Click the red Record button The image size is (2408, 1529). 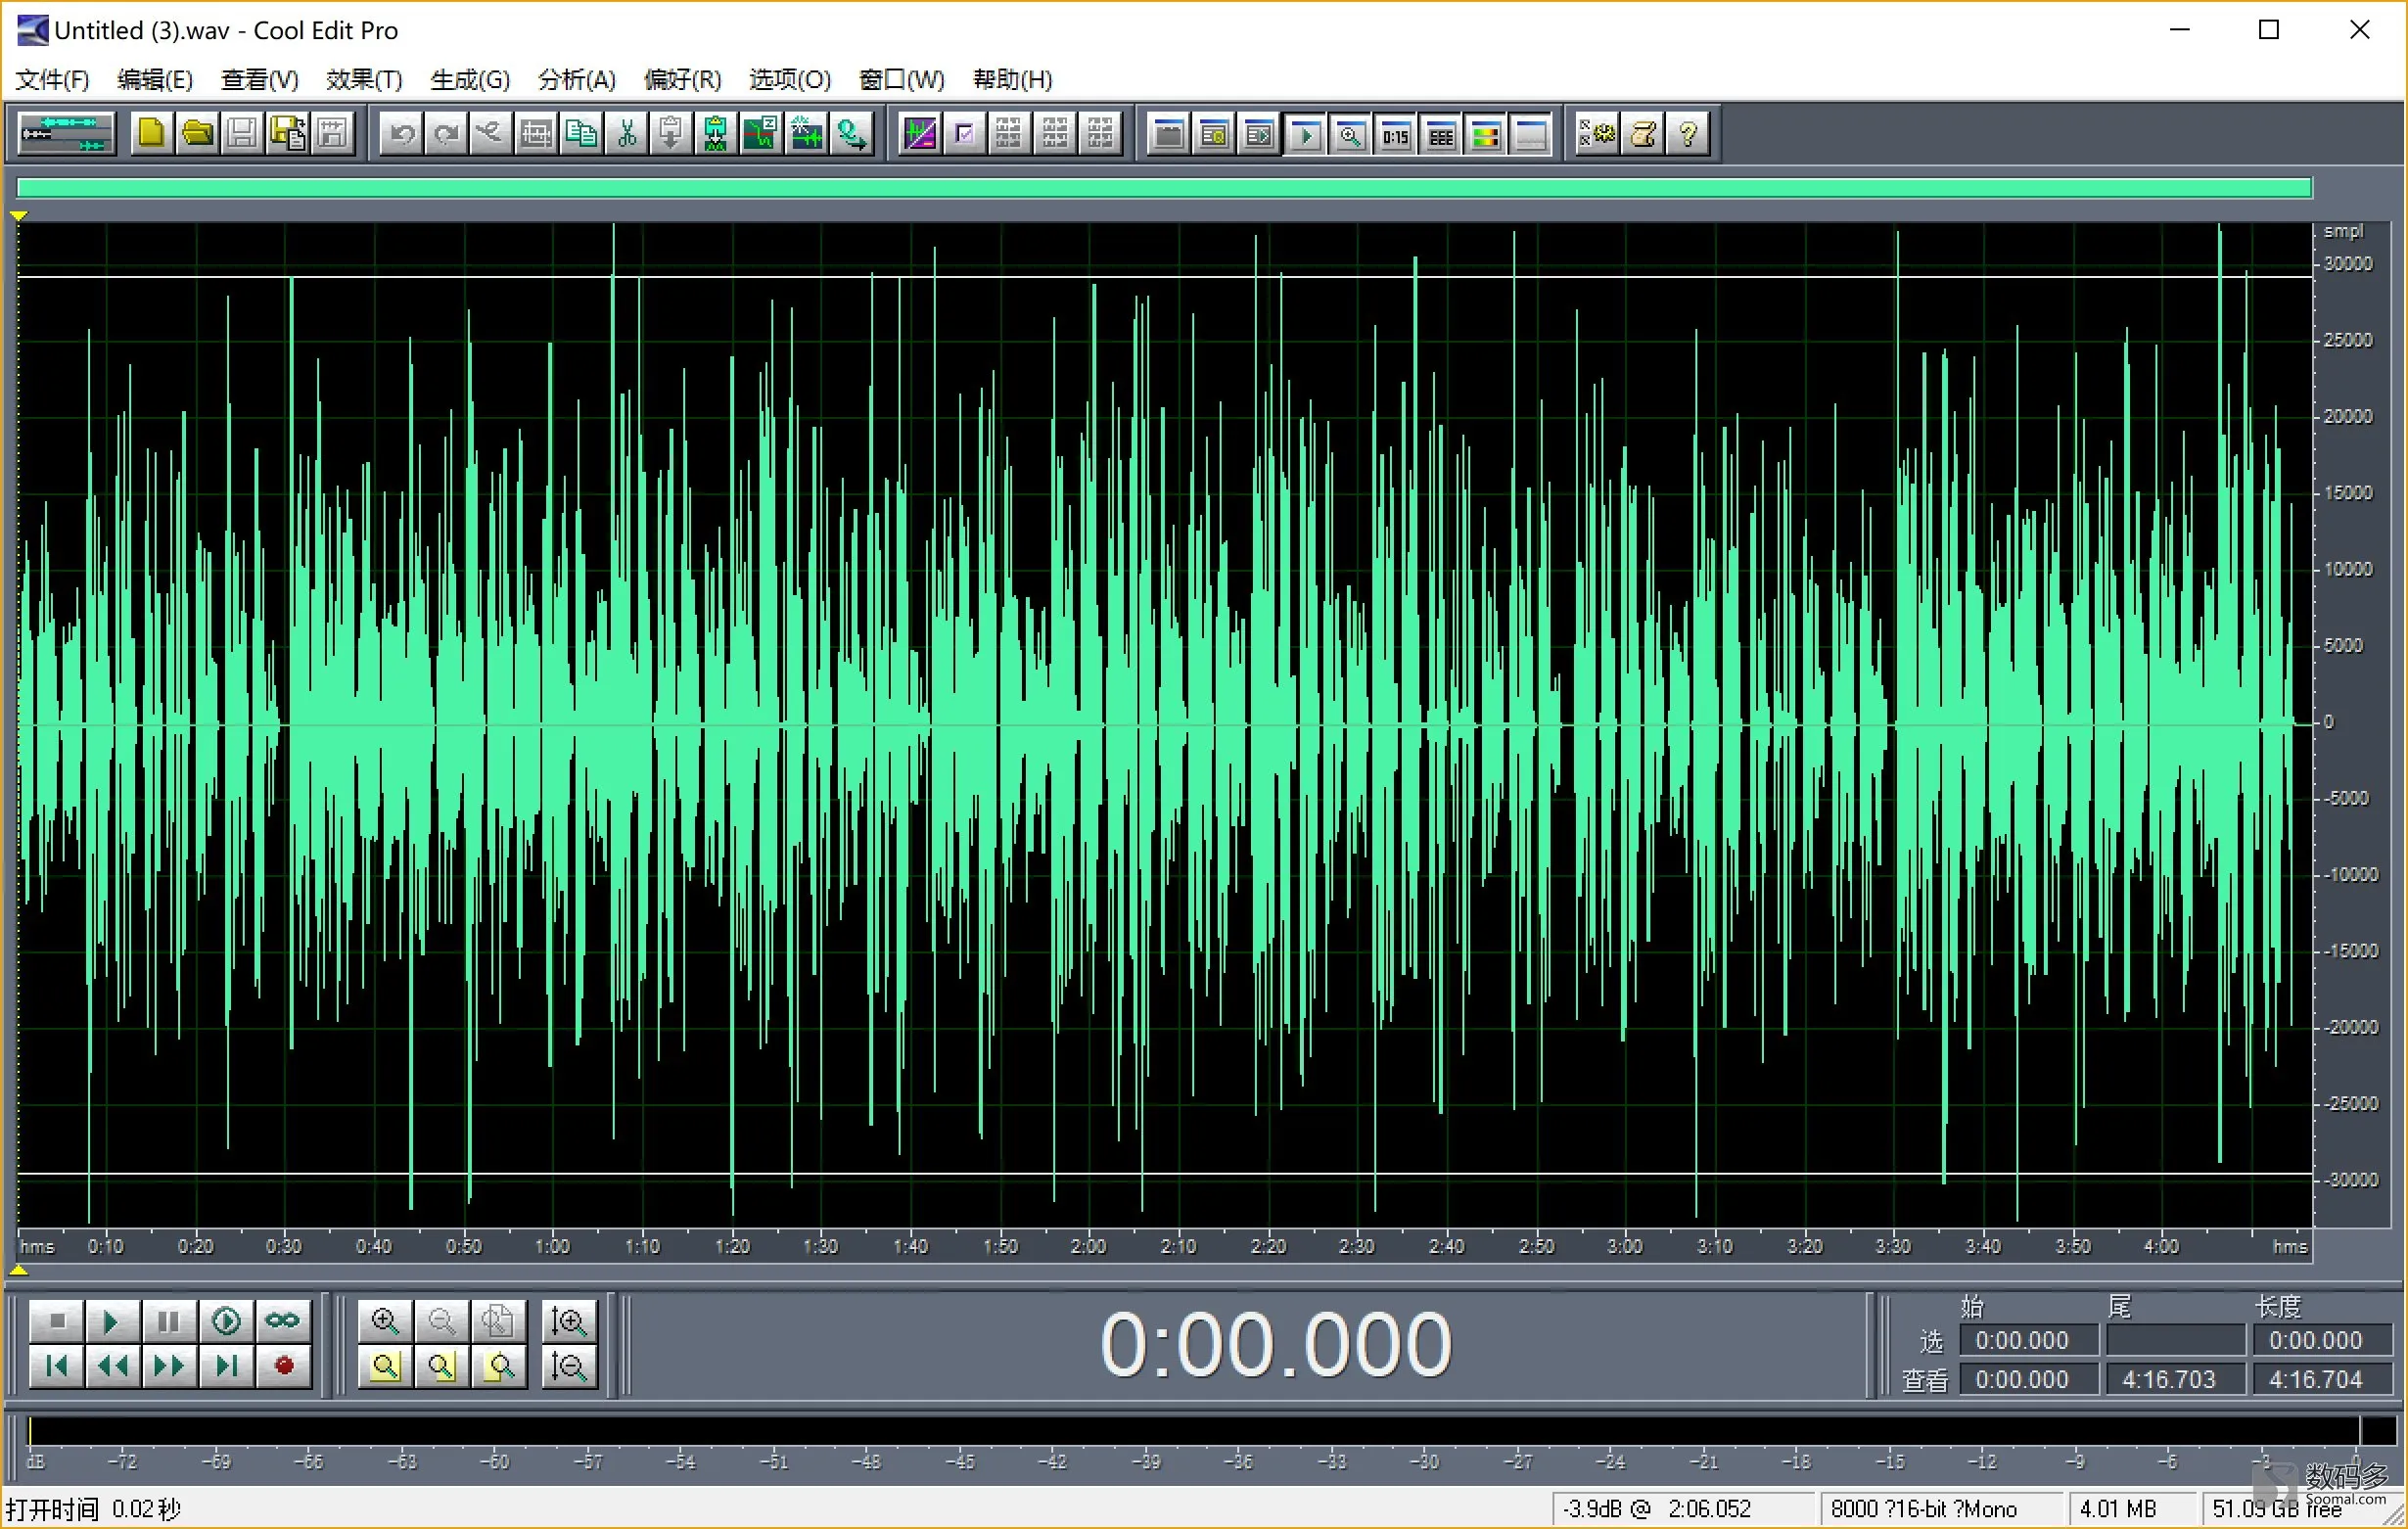(x=283, y=1366)
